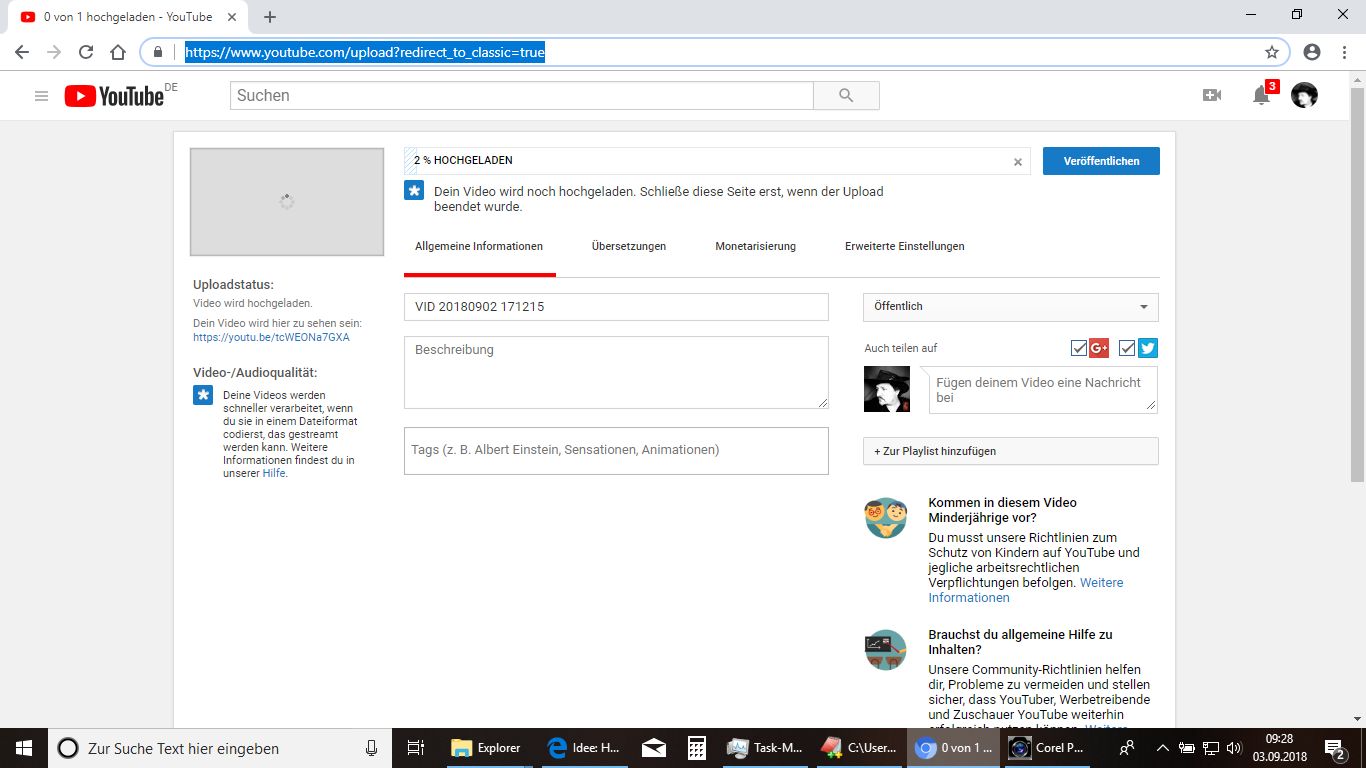Click the video title field 'VID 20180902 171215'
This screenshot has height=768, width=1366.
pos(616,307)
